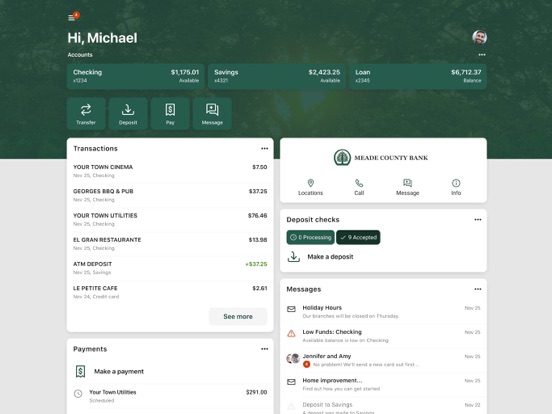Click the Make a payment label

pyautogui.click(x=119, y=371)
